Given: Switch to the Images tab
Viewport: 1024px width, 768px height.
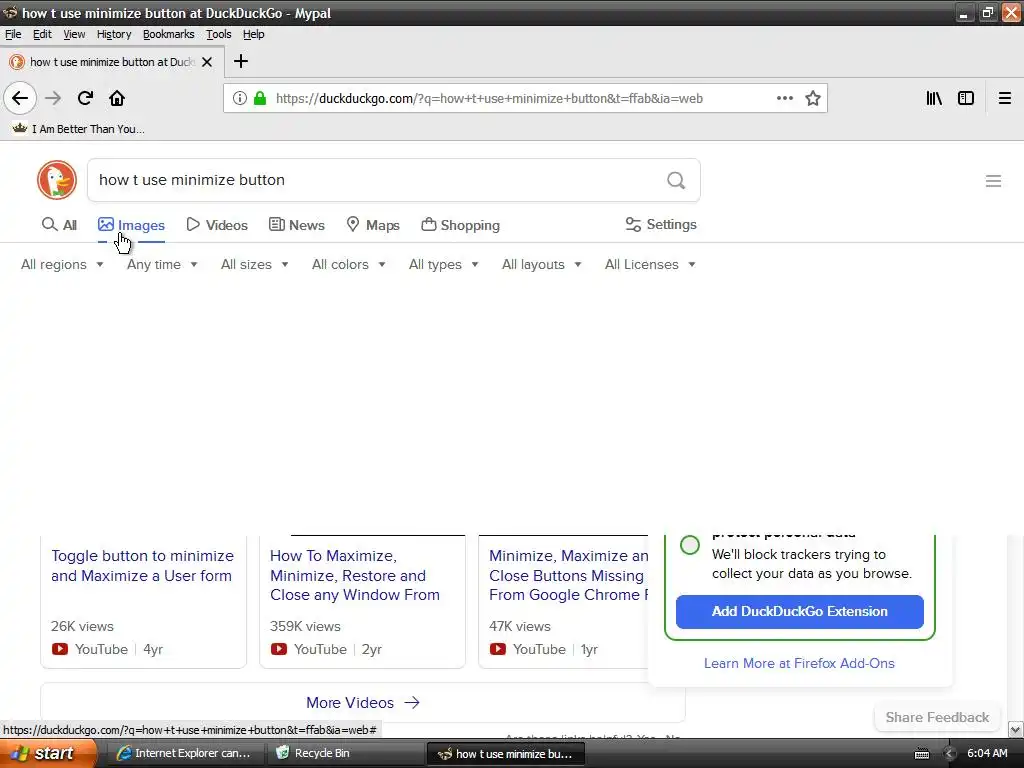Looking at the screenshot, I should click(x=131, y=225).
